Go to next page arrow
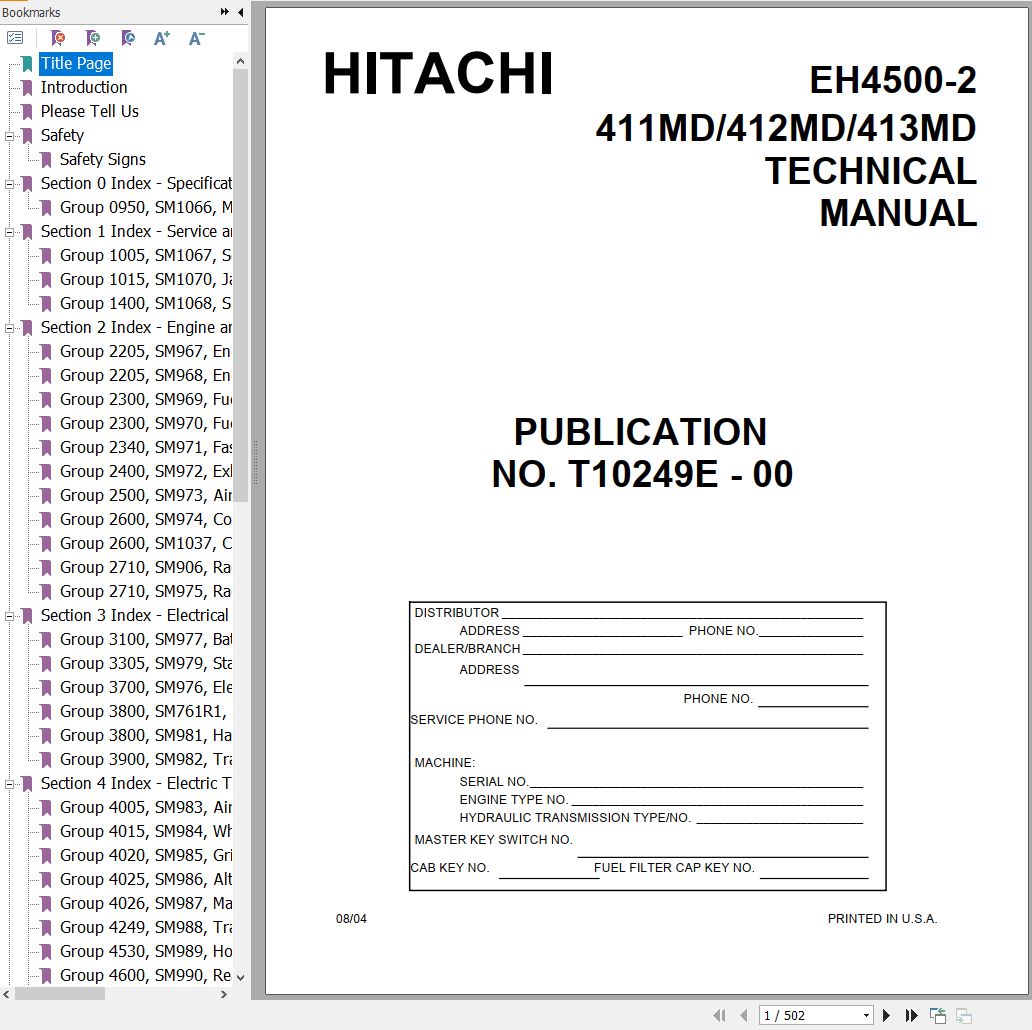The height and width of the screenshot is (1030, 1032). point(887,1016)
